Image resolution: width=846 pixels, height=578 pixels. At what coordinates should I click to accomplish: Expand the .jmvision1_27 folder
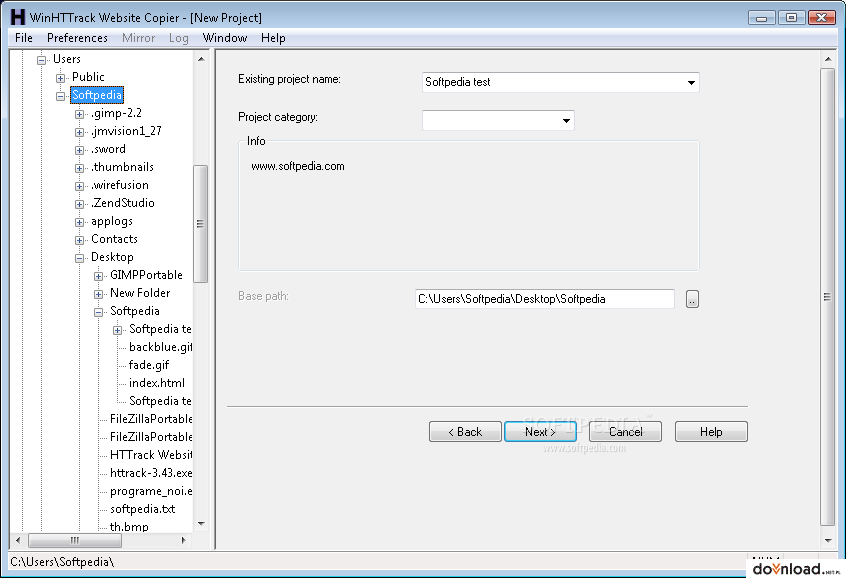79,132
